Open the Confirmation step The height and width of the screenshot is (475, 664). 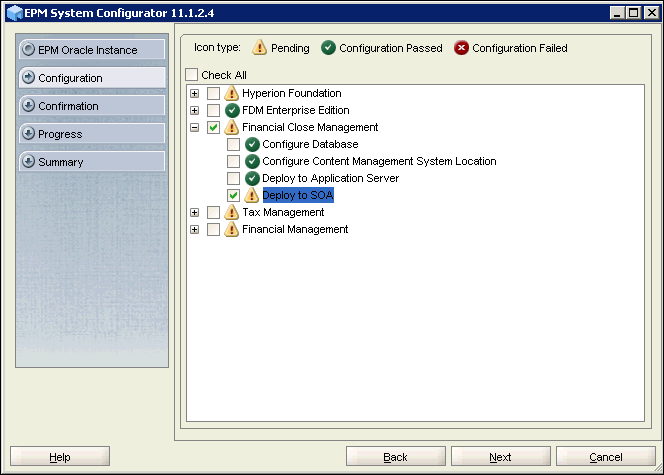pos(92,105)
